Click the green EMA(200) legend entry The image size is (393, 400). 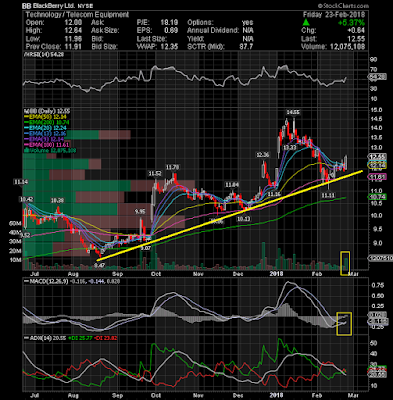[x=47, y=123]
